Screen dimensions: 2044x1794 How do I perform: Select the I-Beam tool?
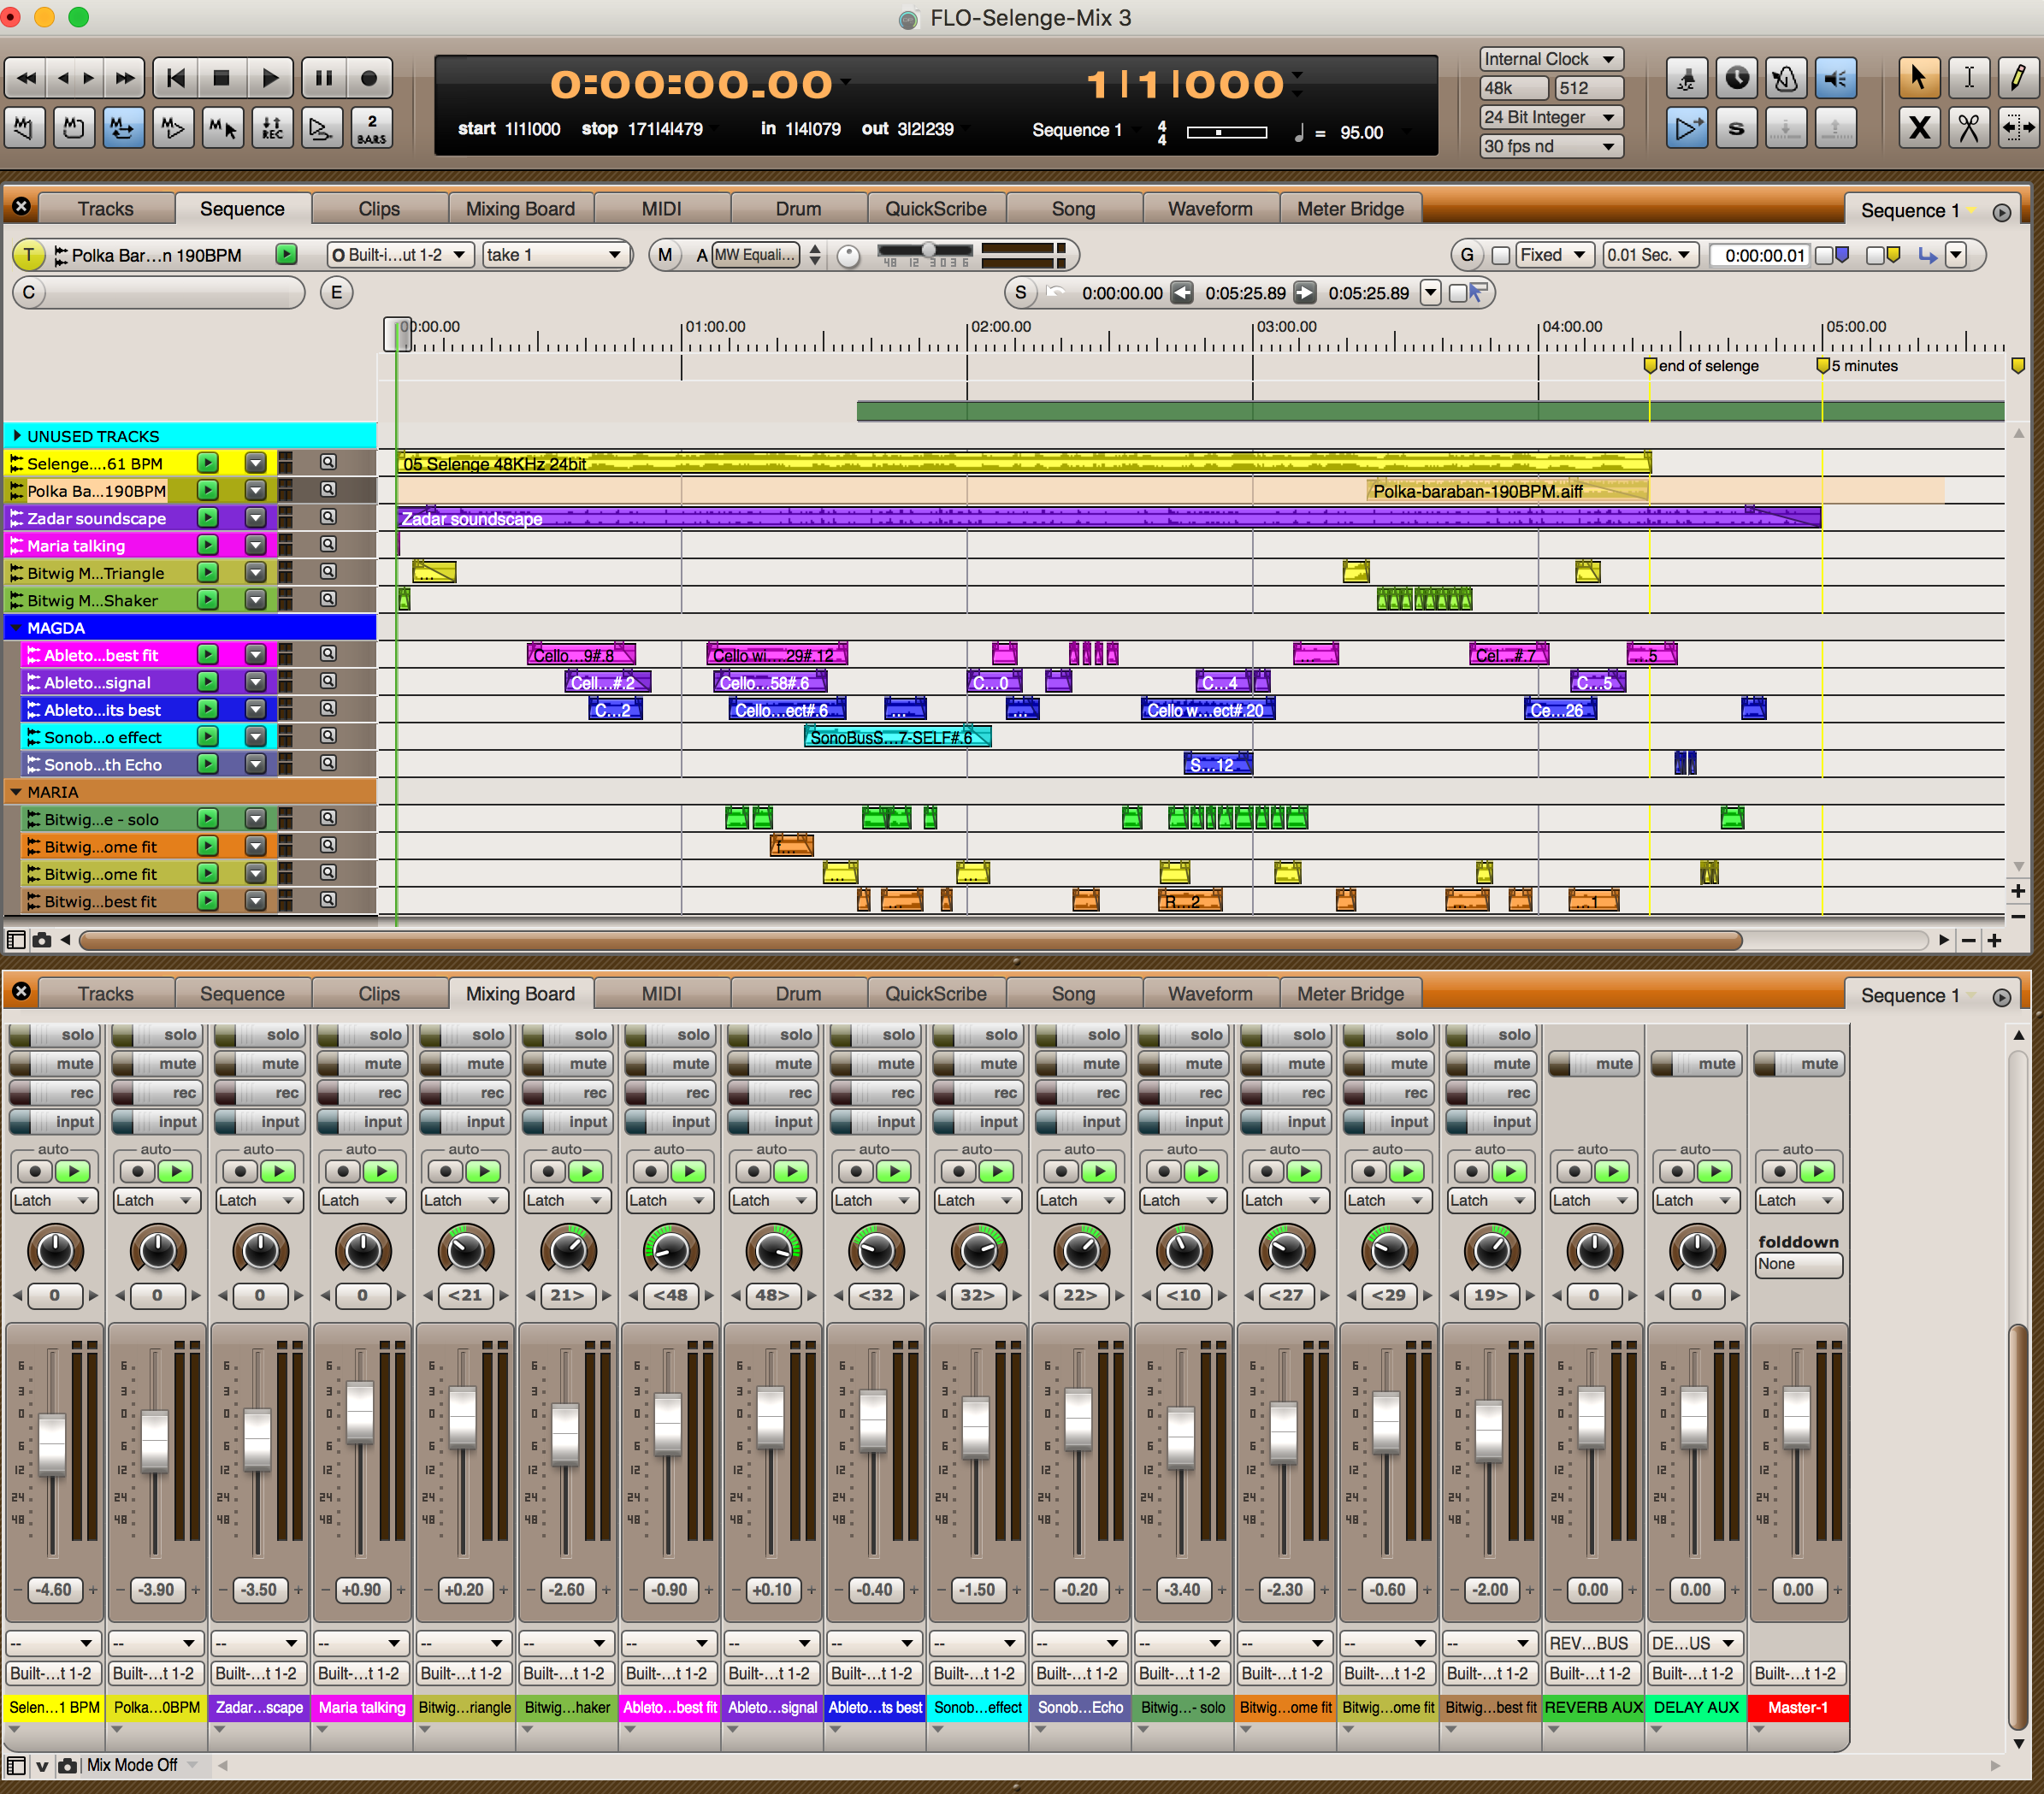[1968, 78]
